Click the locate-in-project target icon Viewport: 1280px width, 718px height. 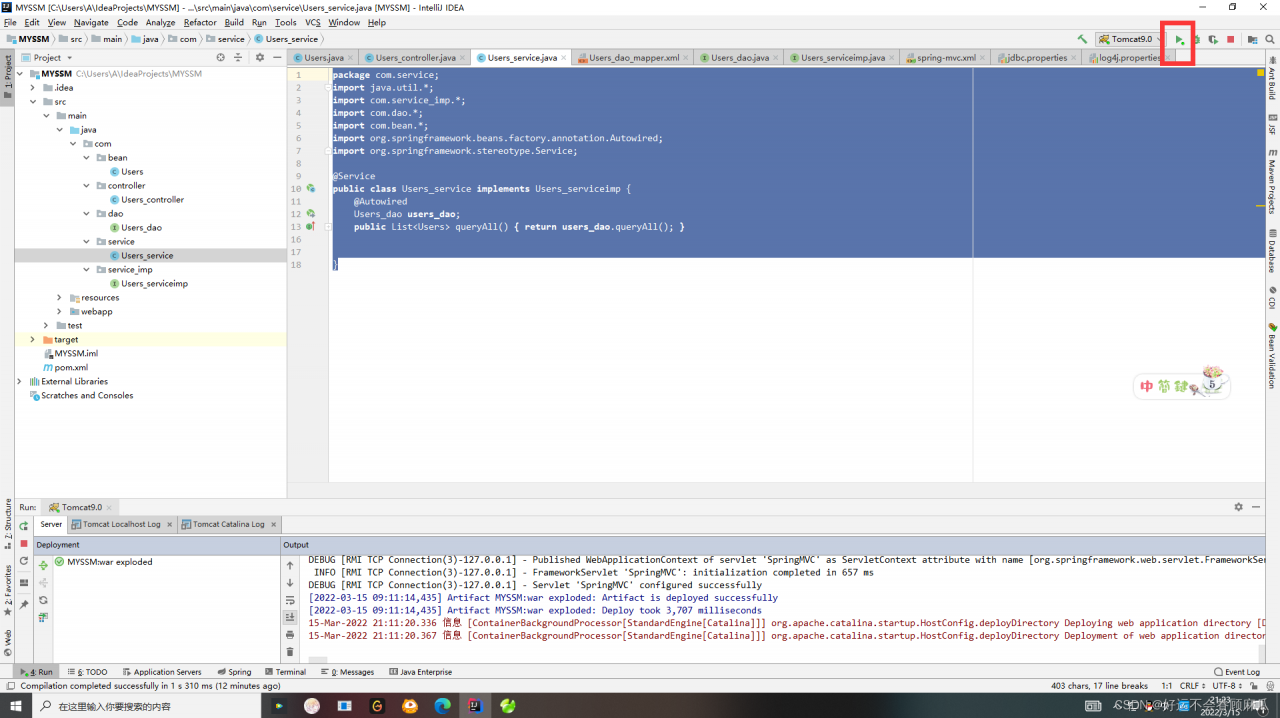tap(221, 57)
